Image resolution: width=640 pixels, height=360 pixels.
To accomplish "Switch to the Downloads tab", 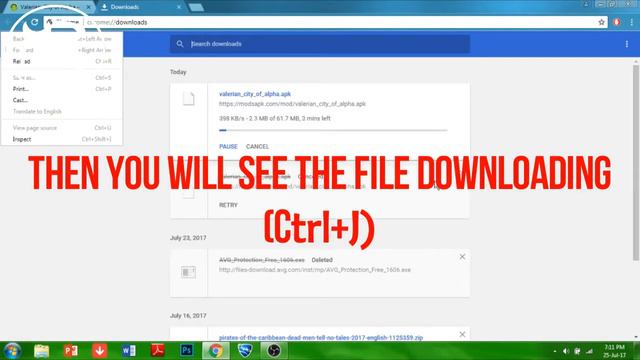I will tap(140, 7).
